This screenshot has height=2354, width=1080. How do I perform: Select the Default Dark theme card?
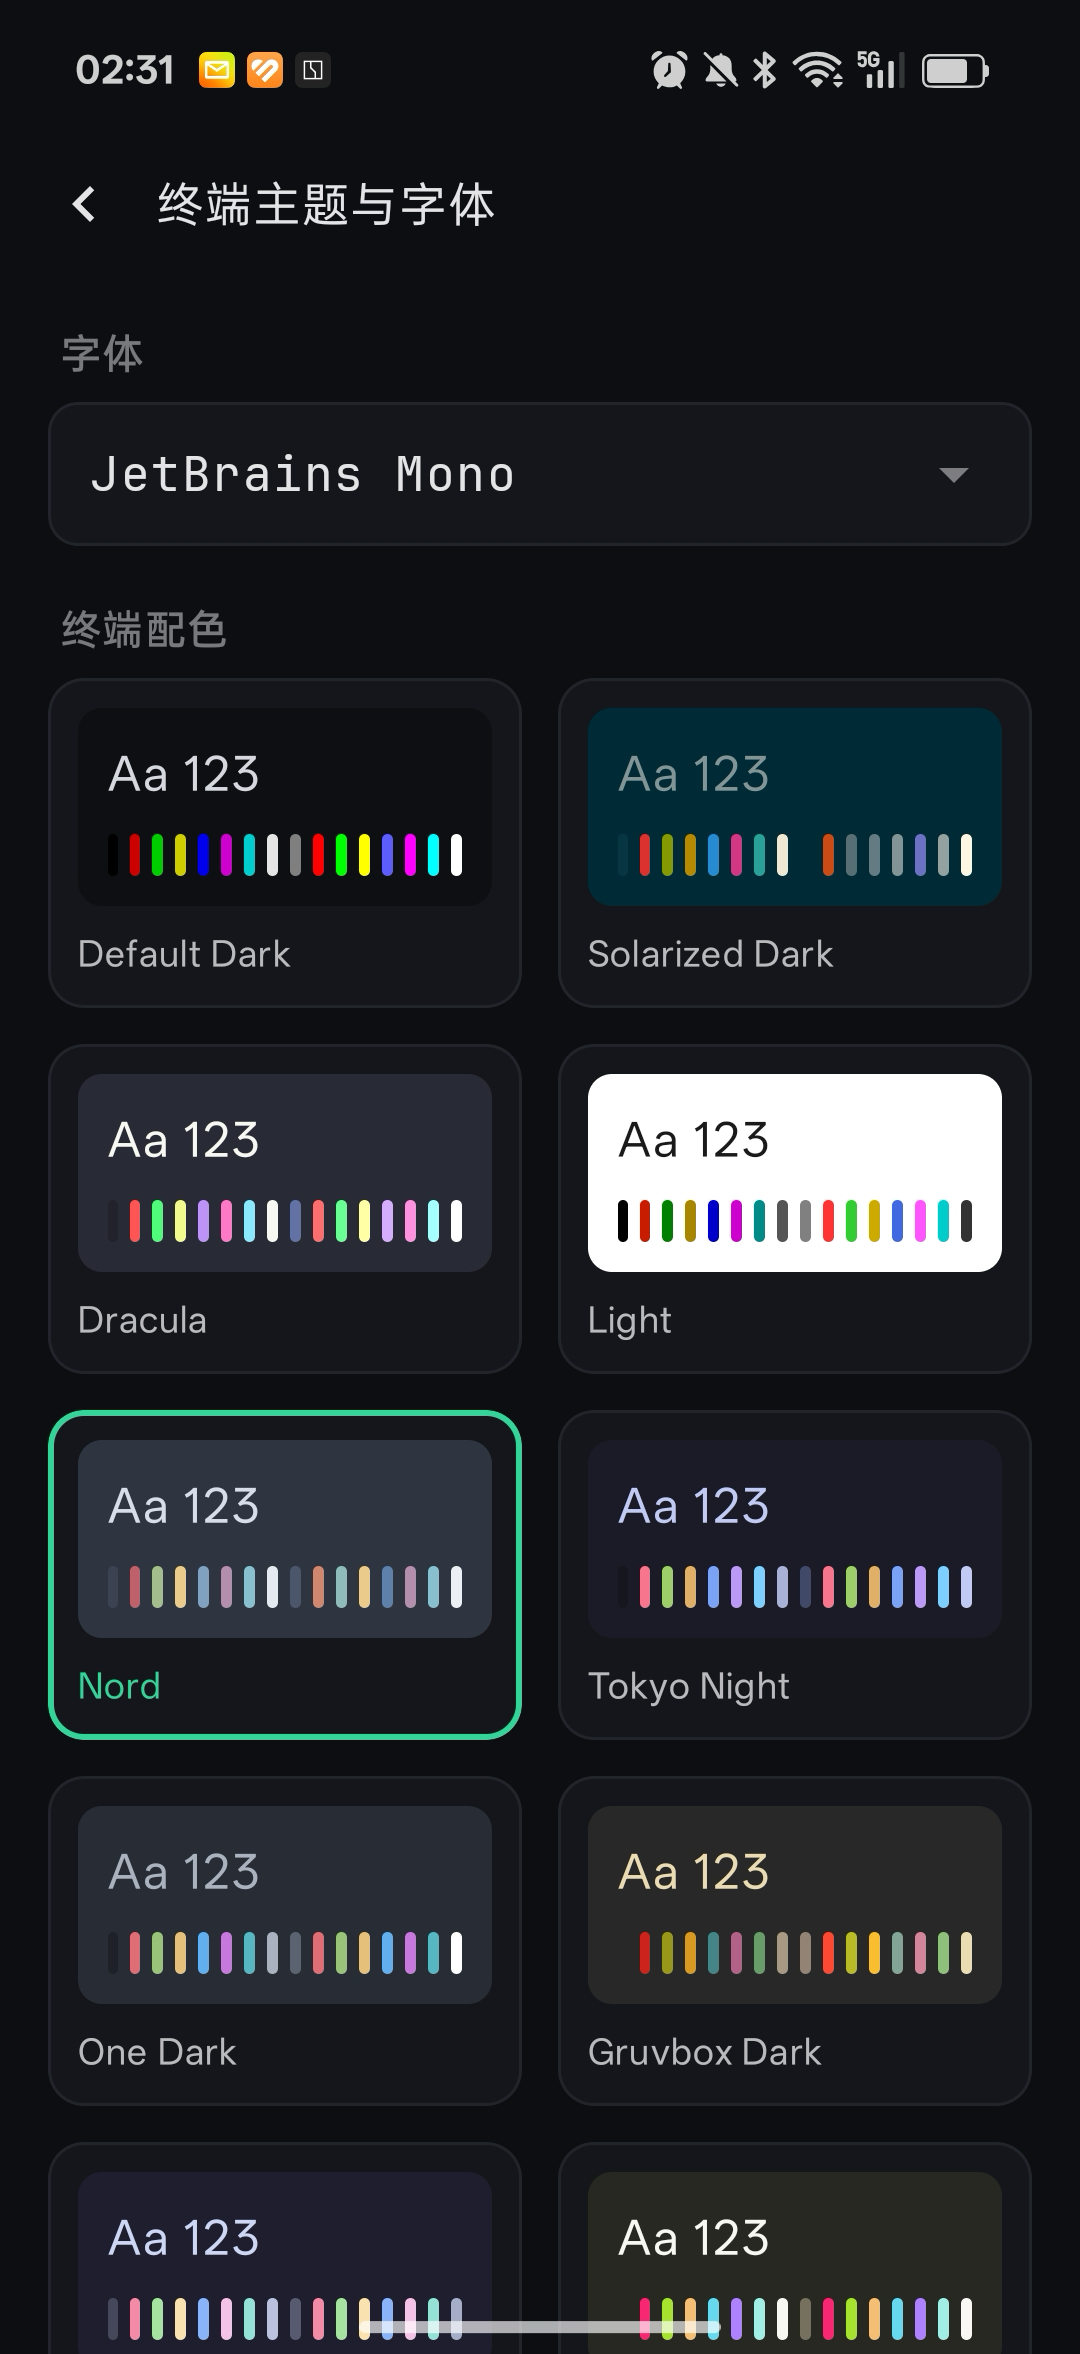(285, 843)
